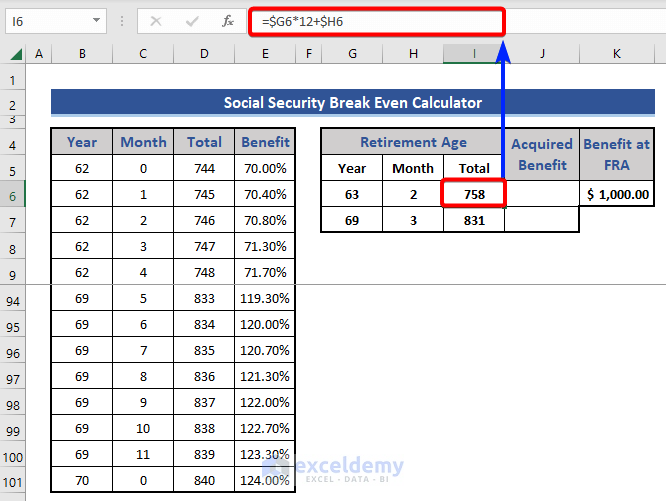
Task: Select column D header
Action: click(204, 54)
